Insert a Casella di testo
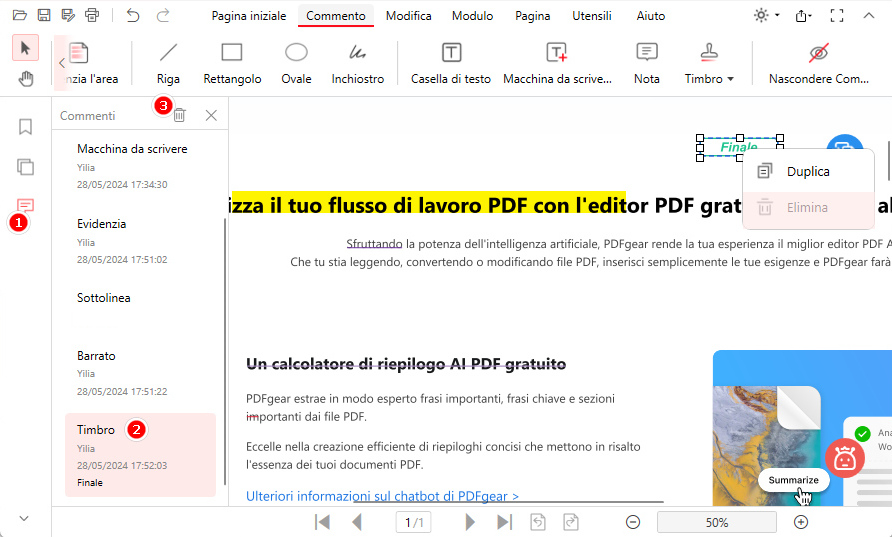The image size is (892, 537). pyautogui.click(x=451, y=64)
